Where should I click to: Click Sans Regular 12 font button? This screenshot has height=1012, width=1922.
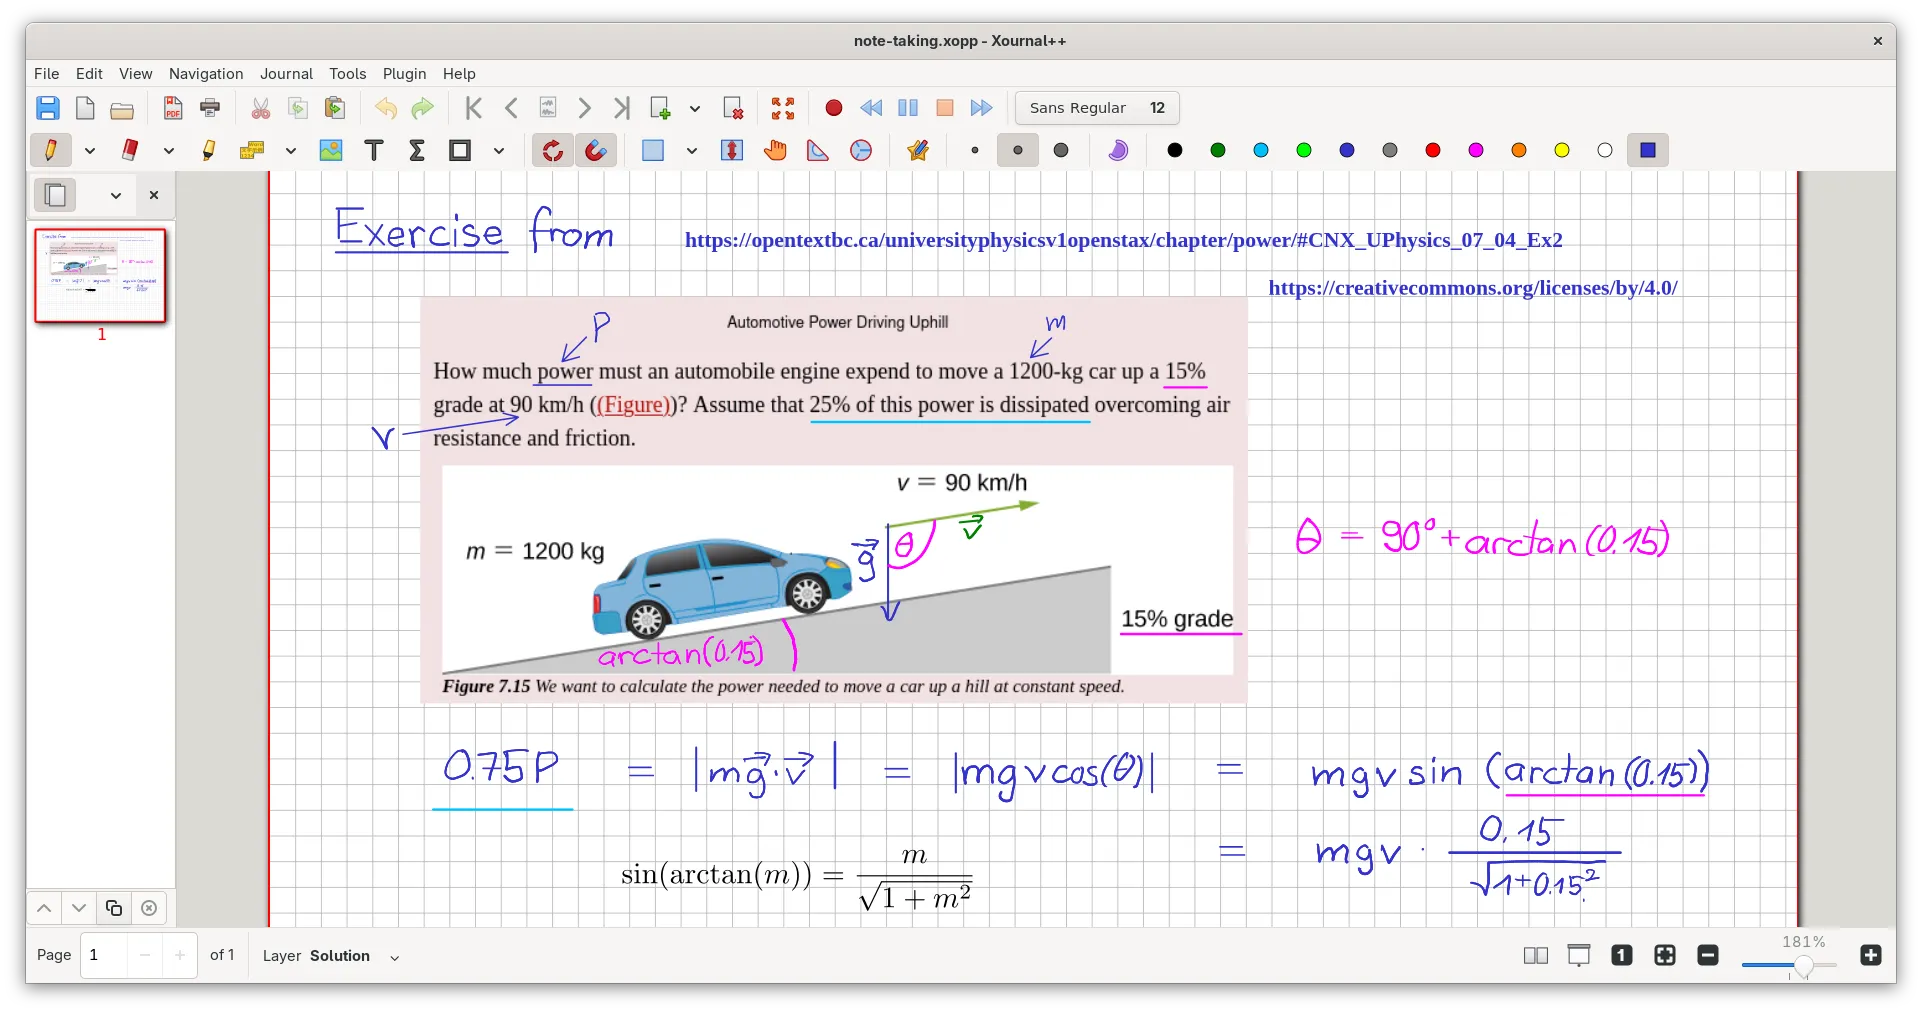[1097, 108]
